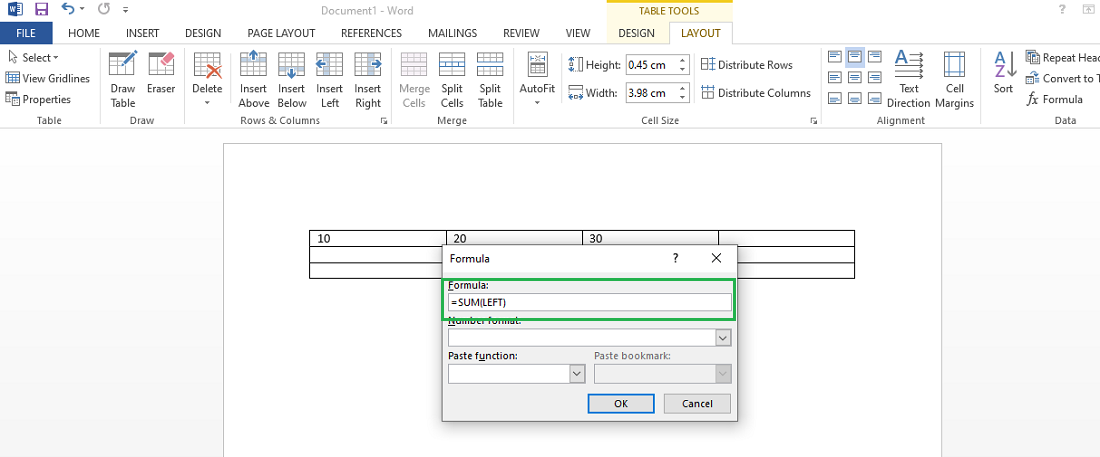Select Align Center Right icon
Image resolution: width=1100 pixels, height=457 pixels.
tap(875, 77)
